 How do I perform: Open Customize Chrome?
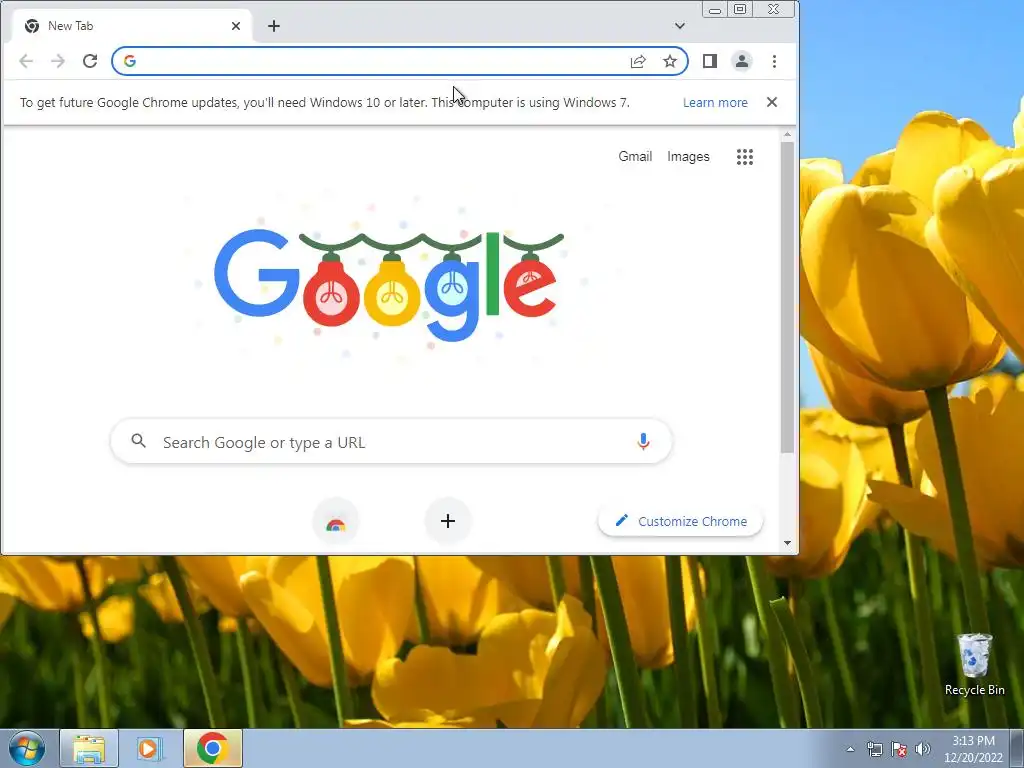680,521
